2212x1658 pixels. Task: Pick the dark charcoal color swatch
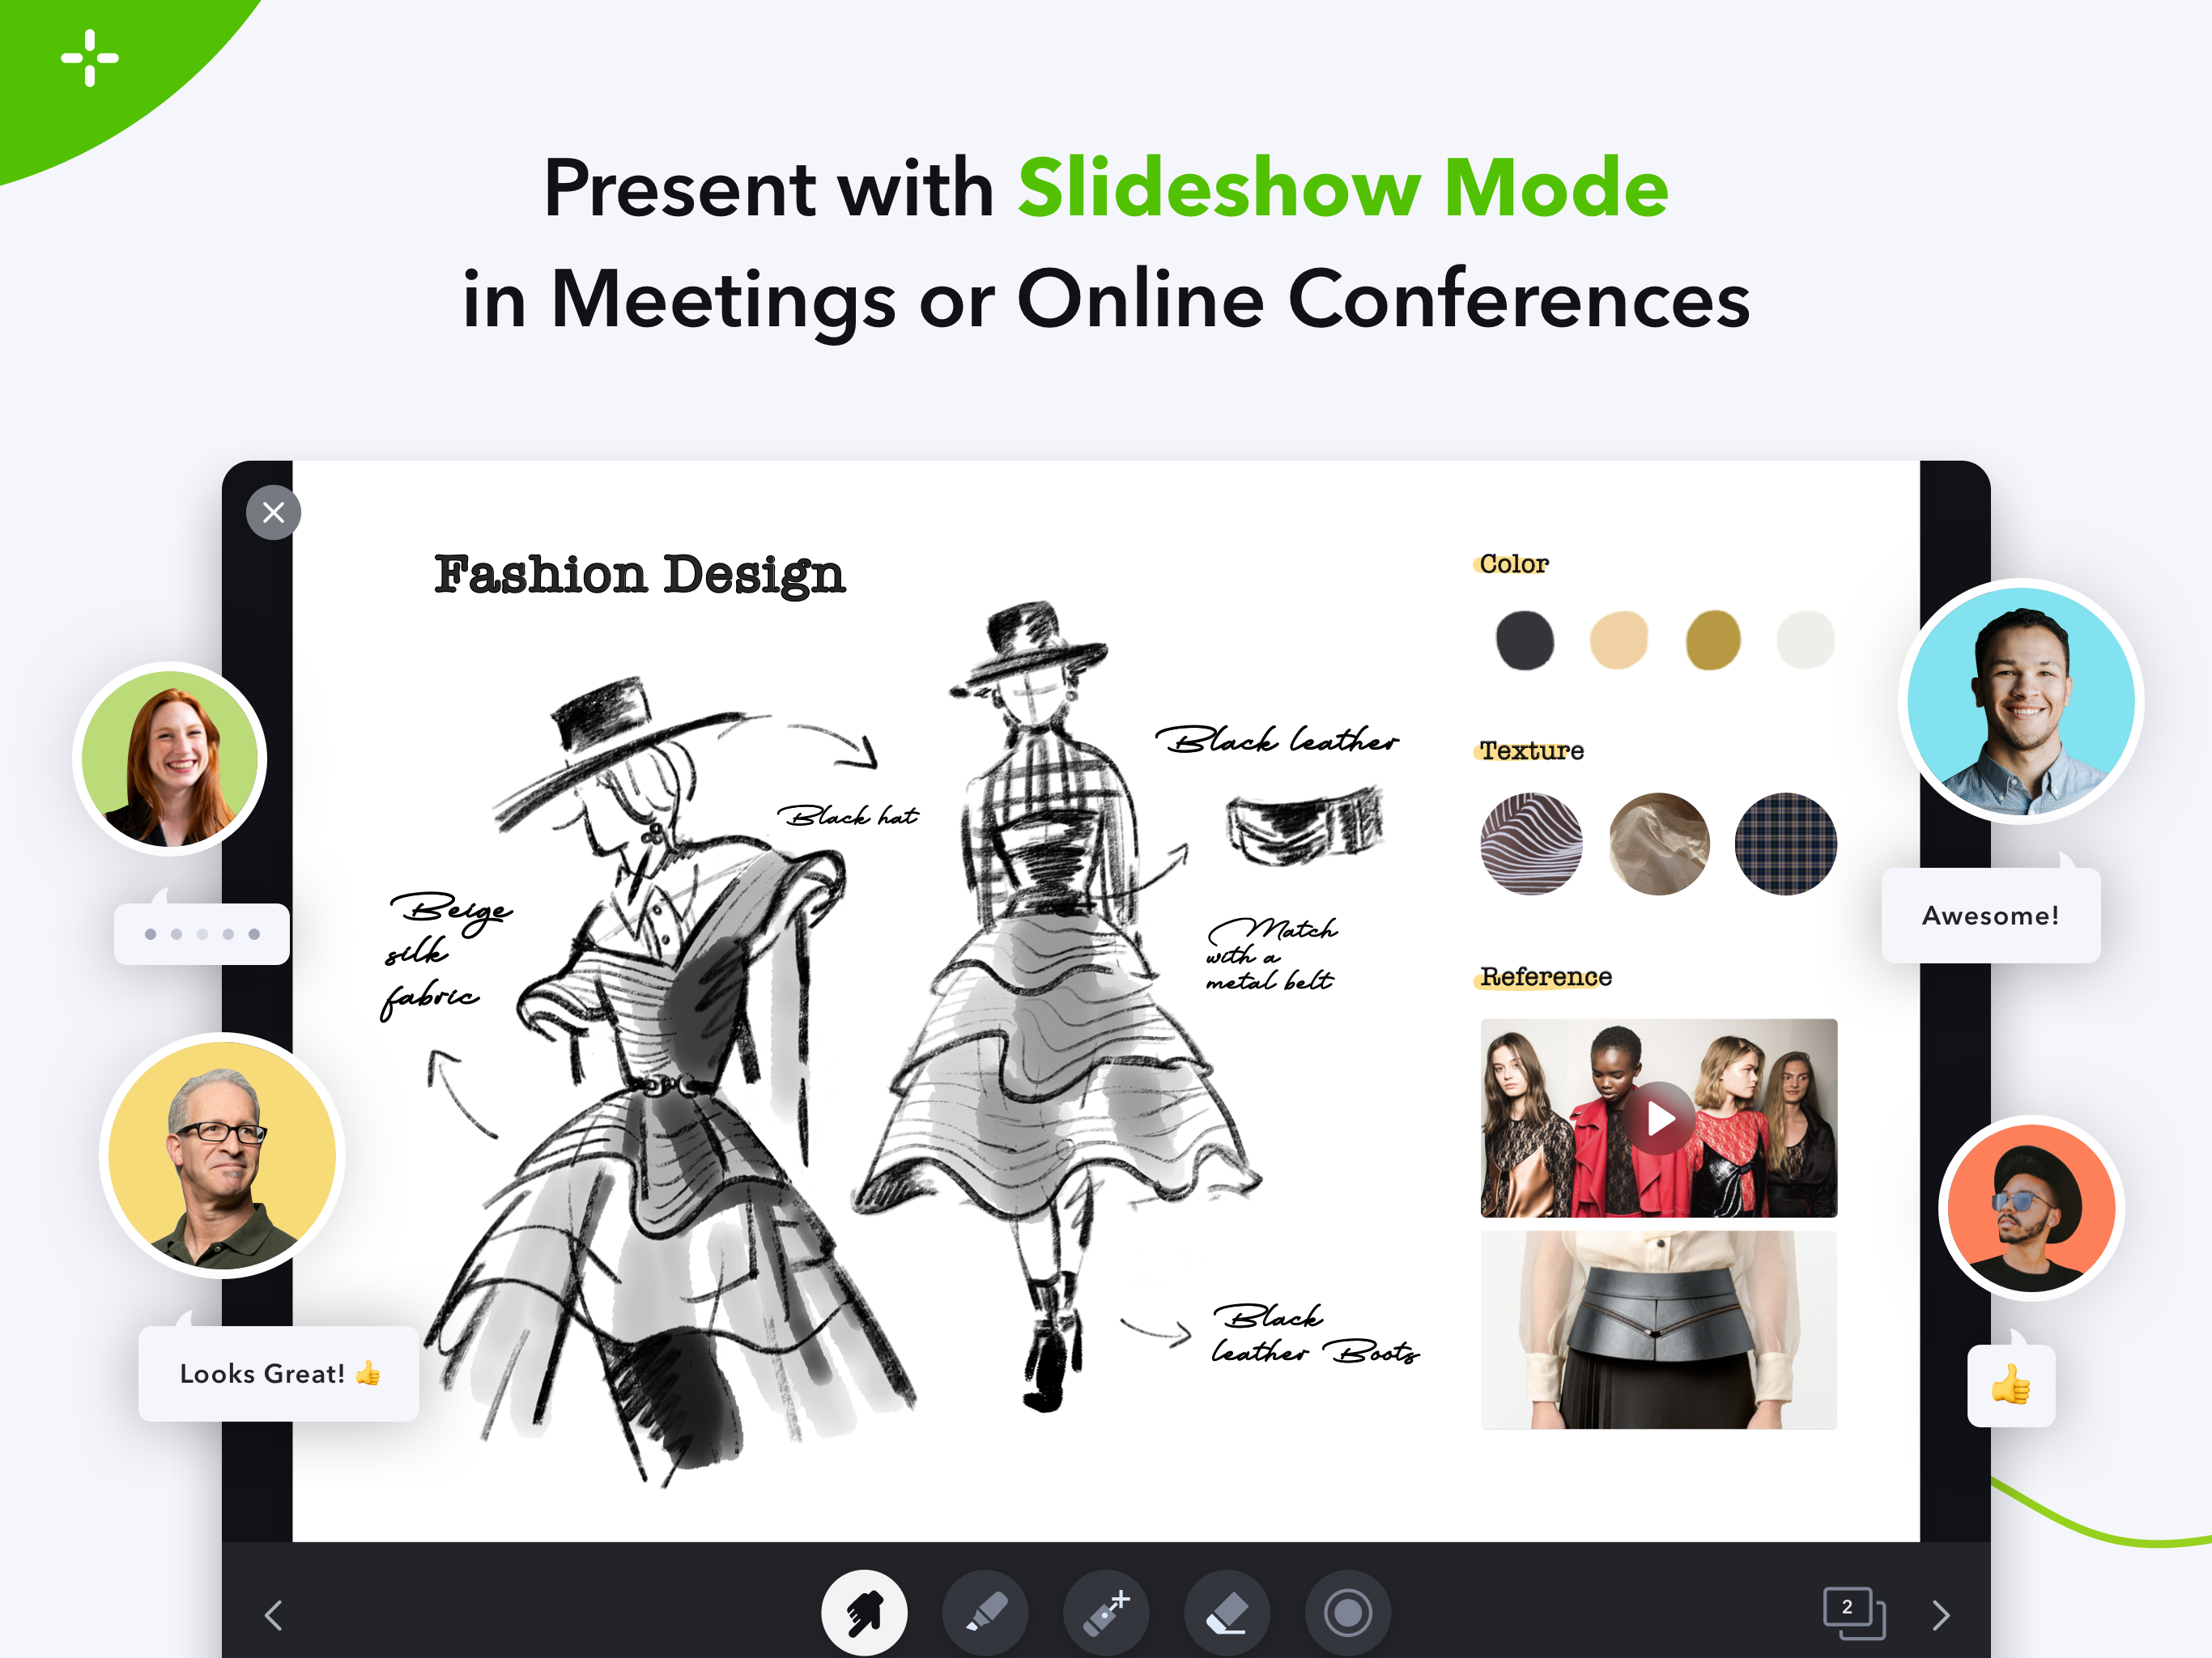click(1524, 640)
